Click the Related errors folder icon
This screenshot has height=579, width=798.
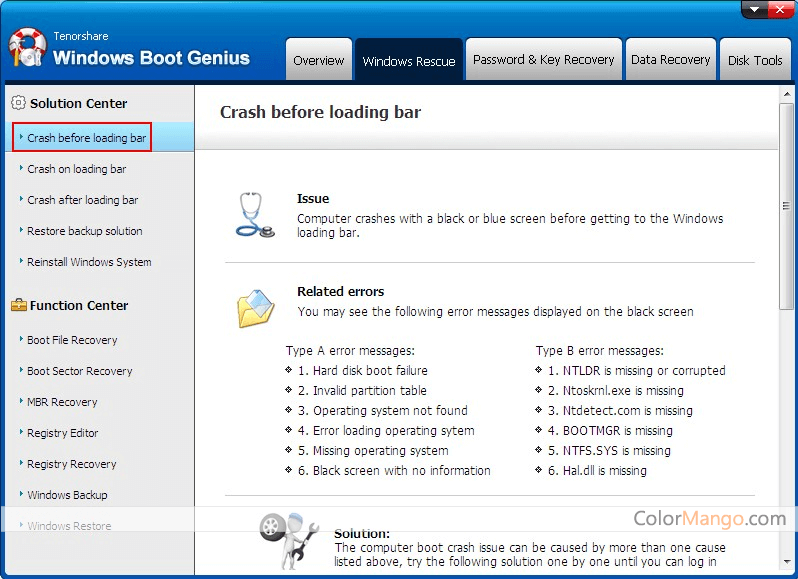pyautogui.click(x=255, y=308)
